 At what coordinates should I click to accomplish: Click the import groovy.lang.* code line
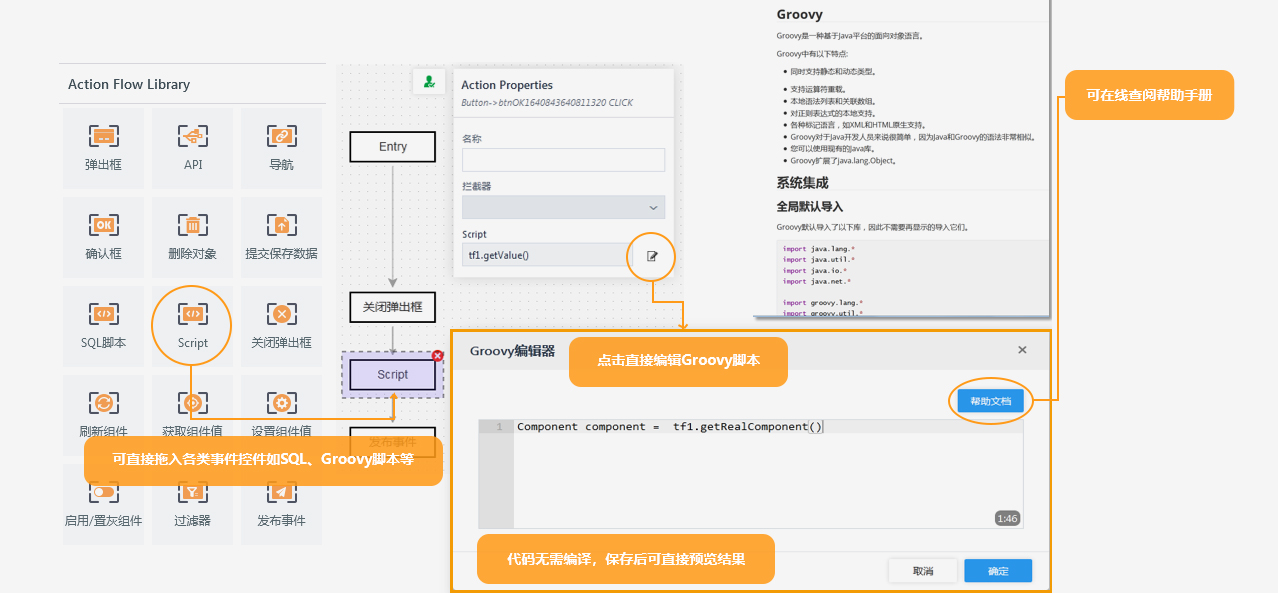pos(823,302)
